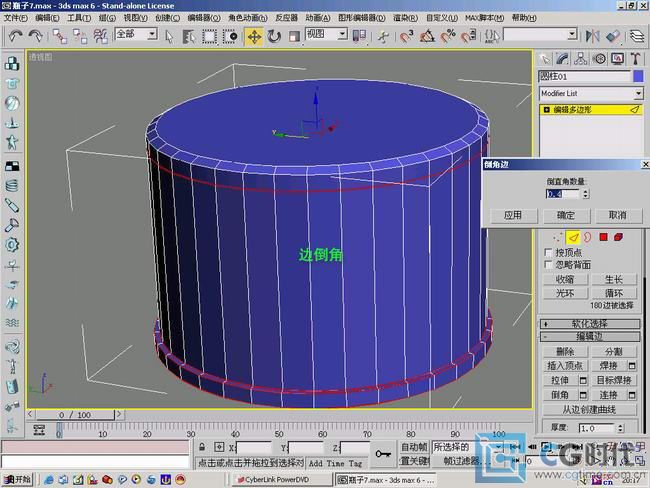Switch to the Hierarchy command panel tab
This screenshot has width=650, height=488.
pyautogui.click(x=581, y=59)
